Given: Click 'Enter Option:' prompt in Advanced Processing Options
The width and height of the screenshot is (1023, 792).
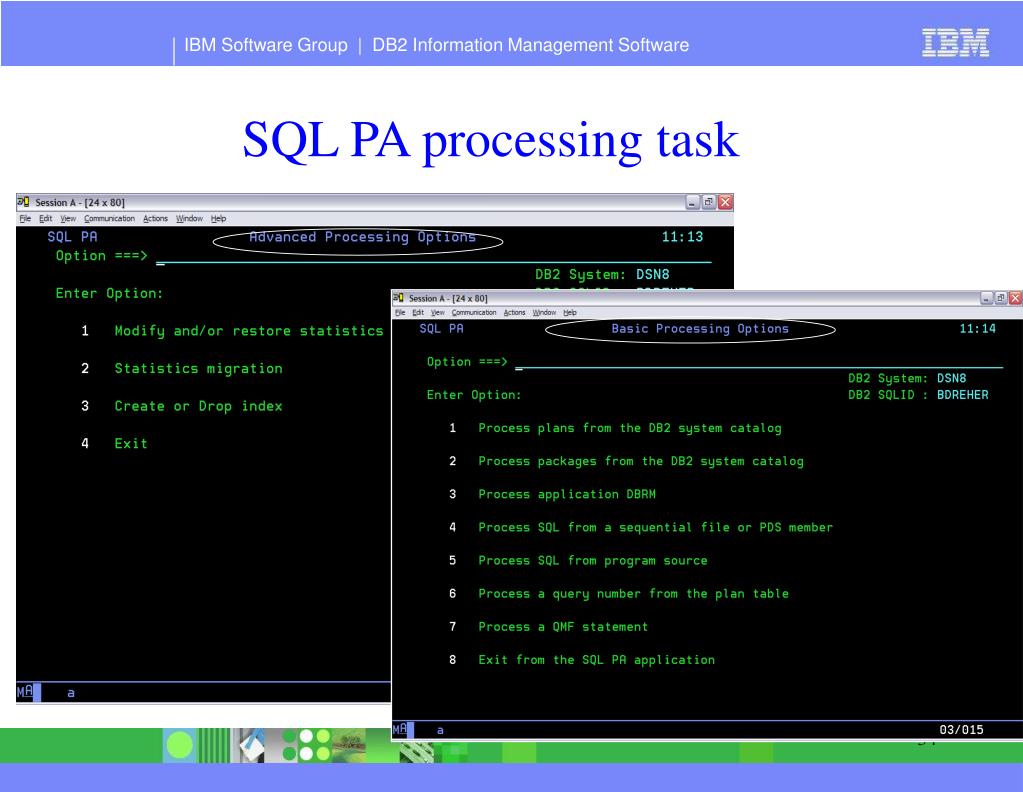Looking at the screenshot, I should pos(109,294).
